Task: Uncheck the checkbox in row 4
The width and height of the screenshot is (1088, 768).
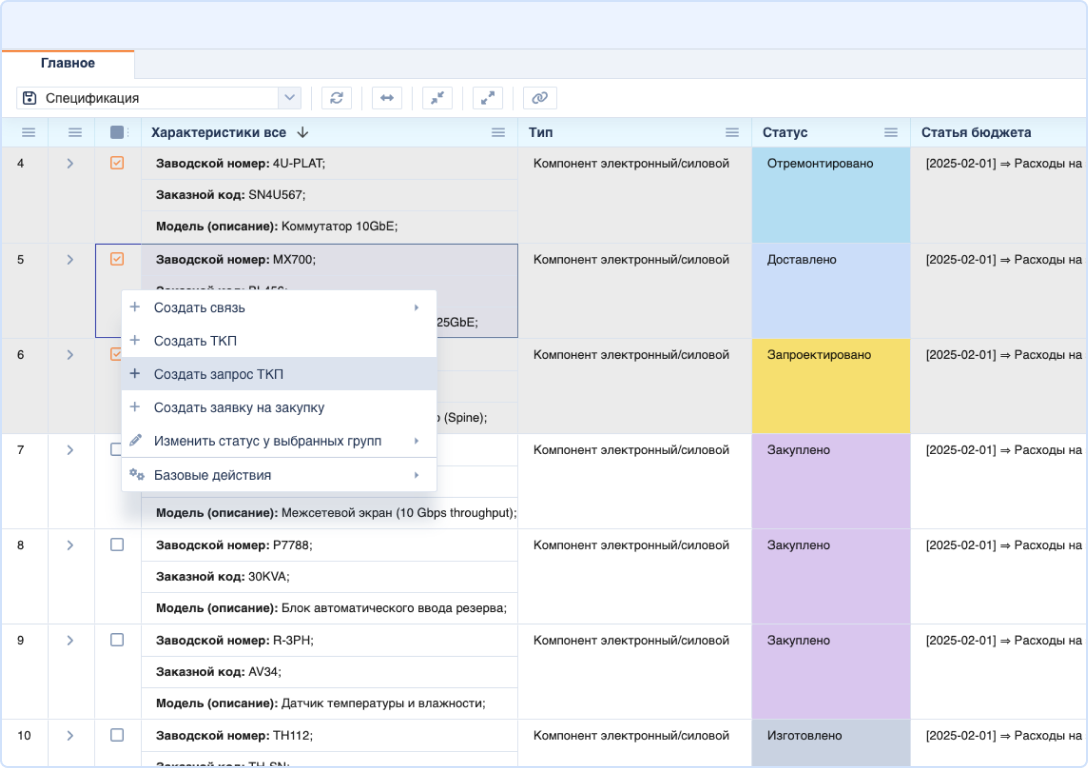Action: pos(117,163)
